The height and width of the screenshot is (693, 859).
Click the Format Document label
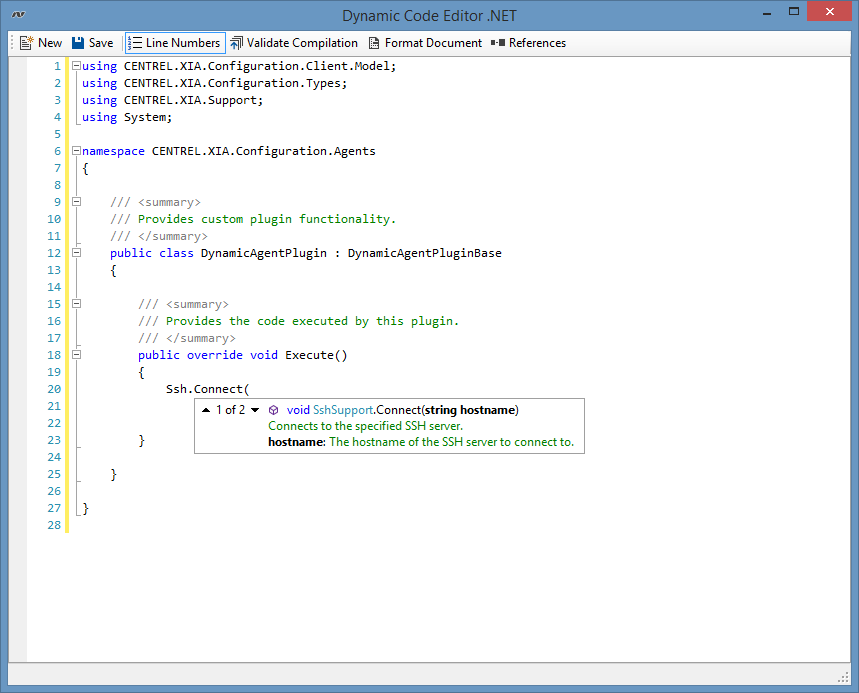click(433, 43)
